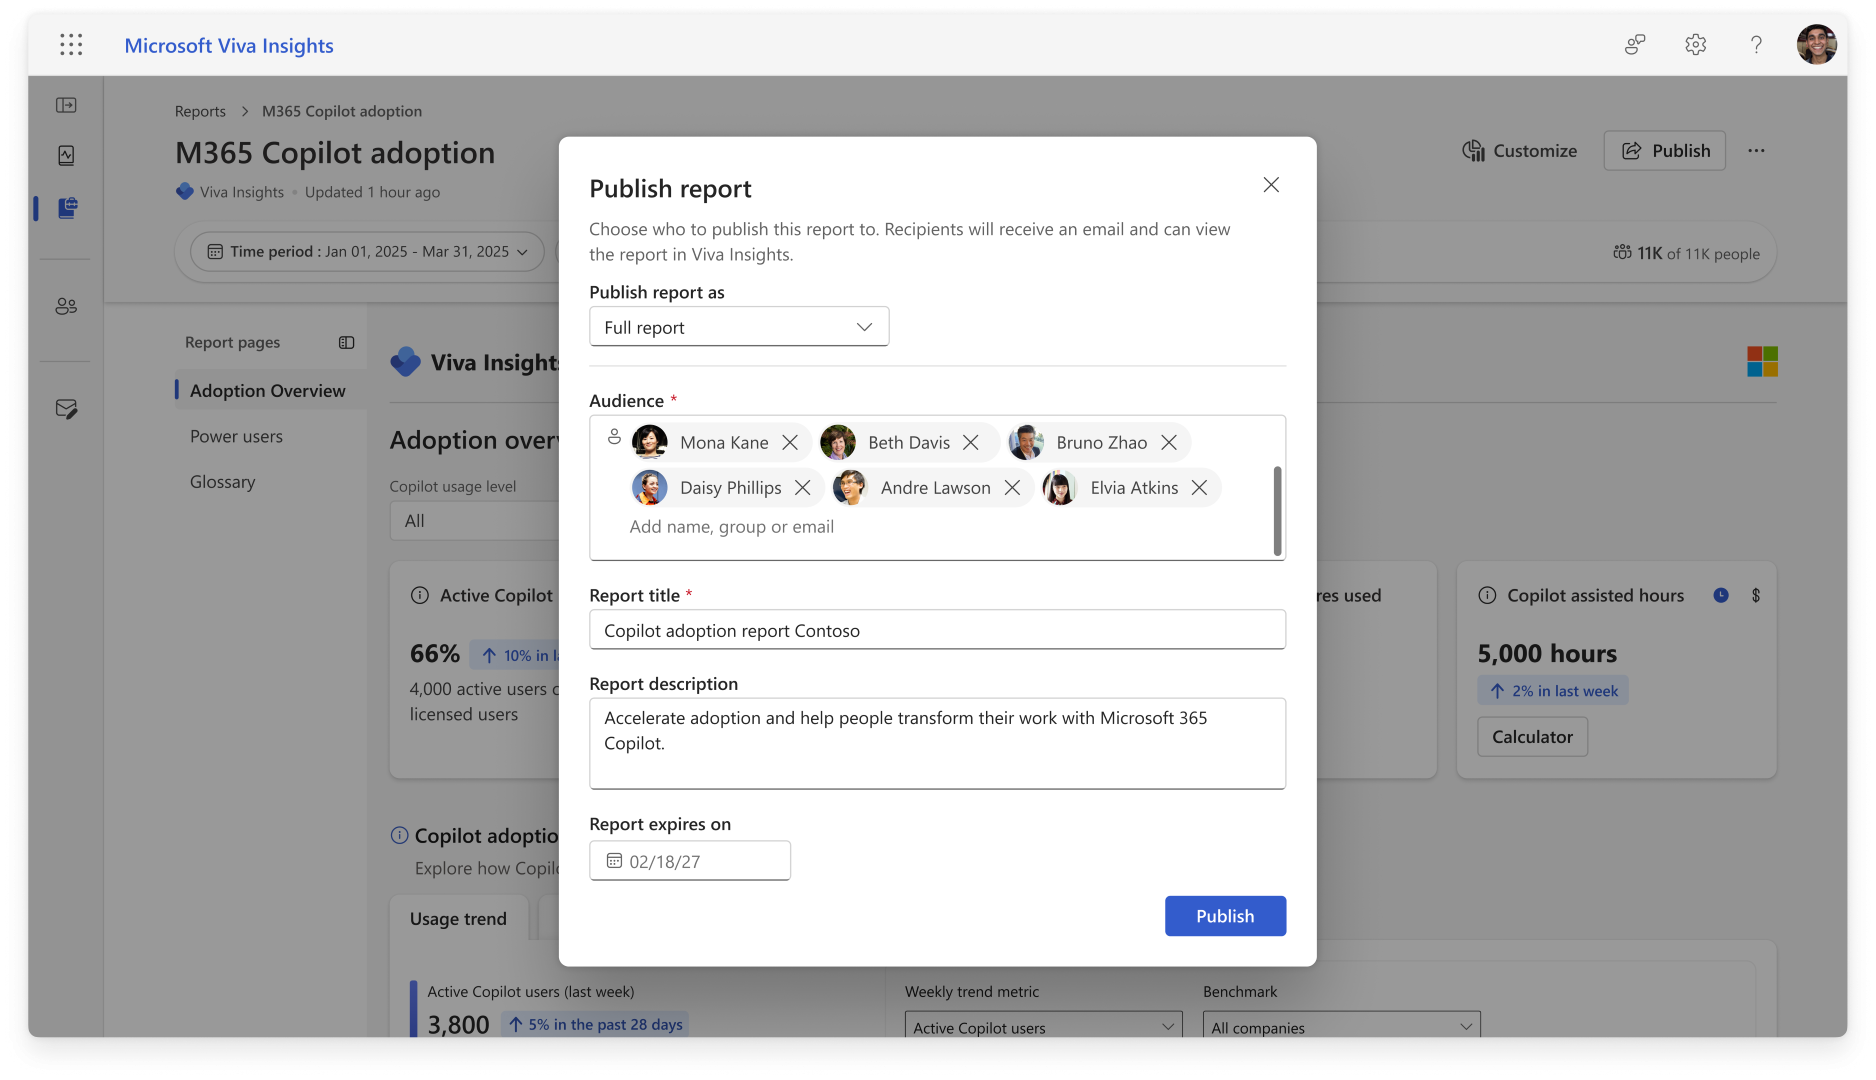Image resolution: width=1876 pixels, height=1080 pixels.
Task: Expand the Benchmark All companies dropdown
Action: 1341,1027
